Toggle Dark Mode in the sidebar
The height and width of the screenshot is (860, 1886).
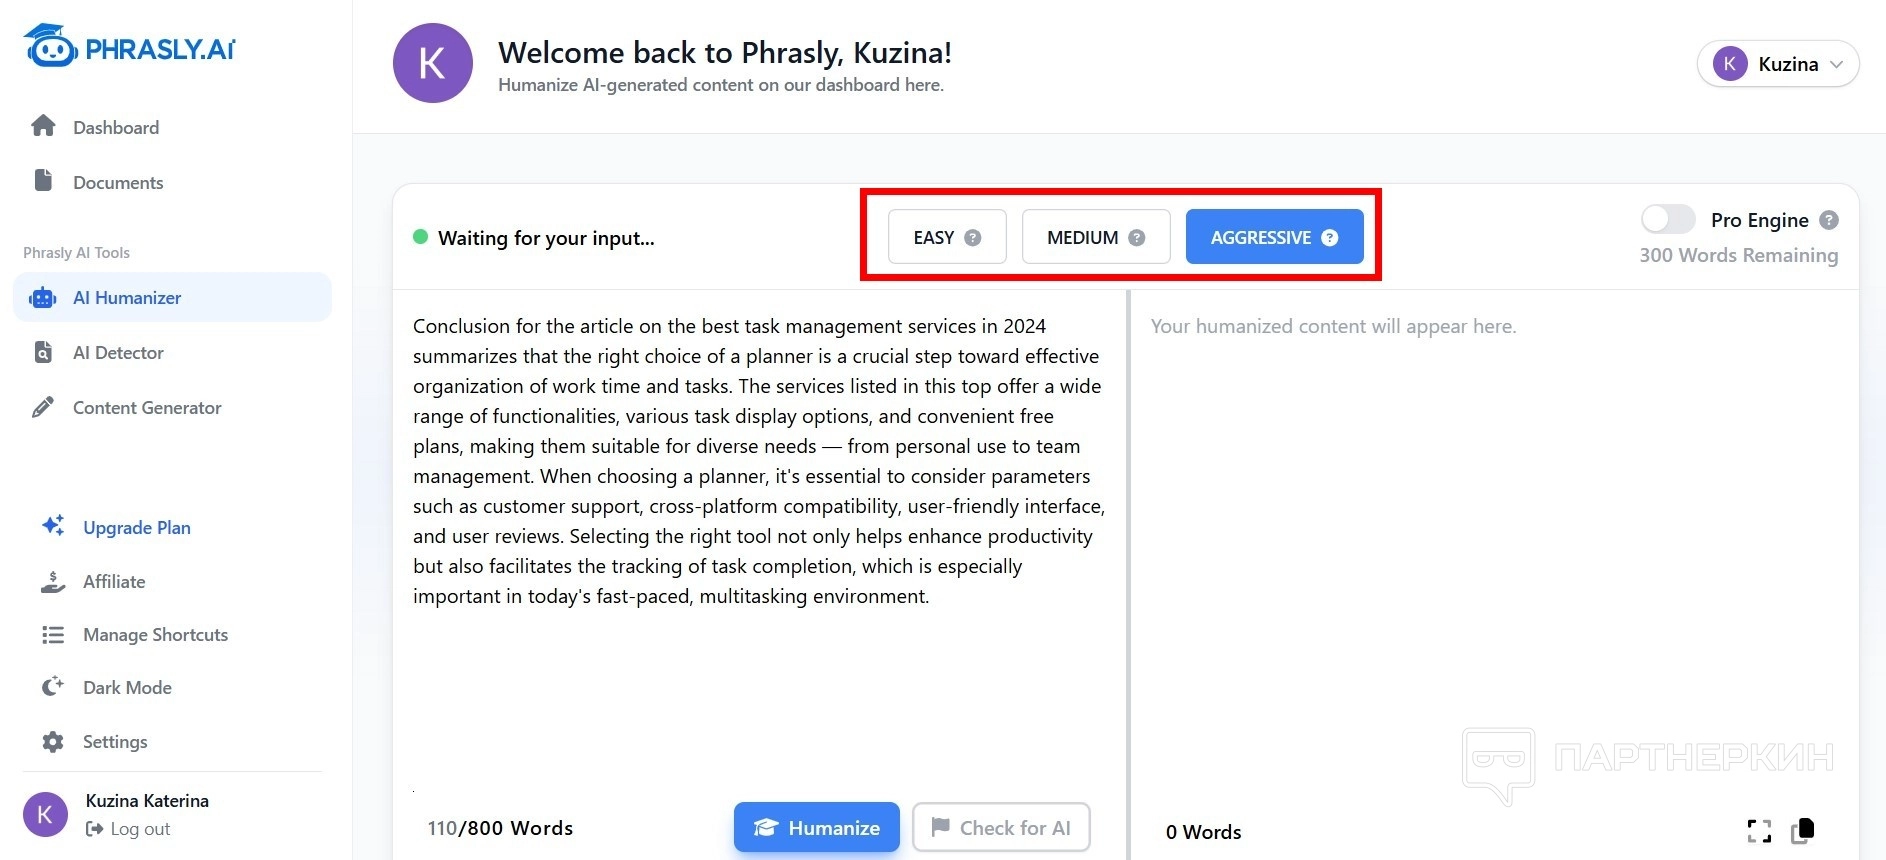click(127, 688)
